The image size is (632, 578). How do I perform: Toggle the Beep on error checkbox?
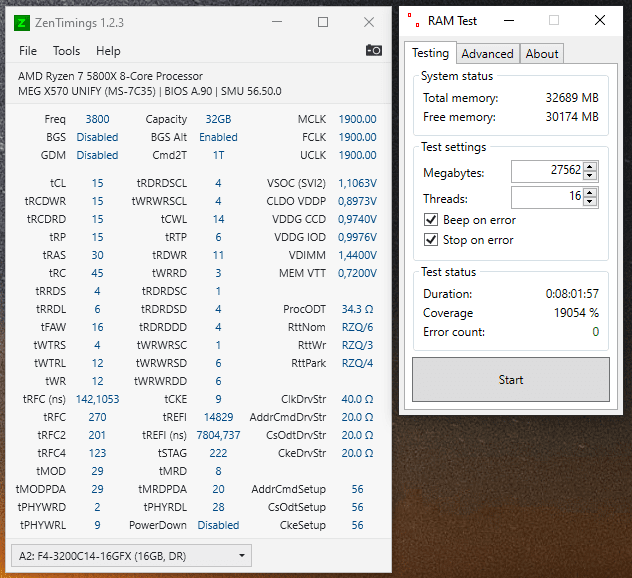click(431, 220)
